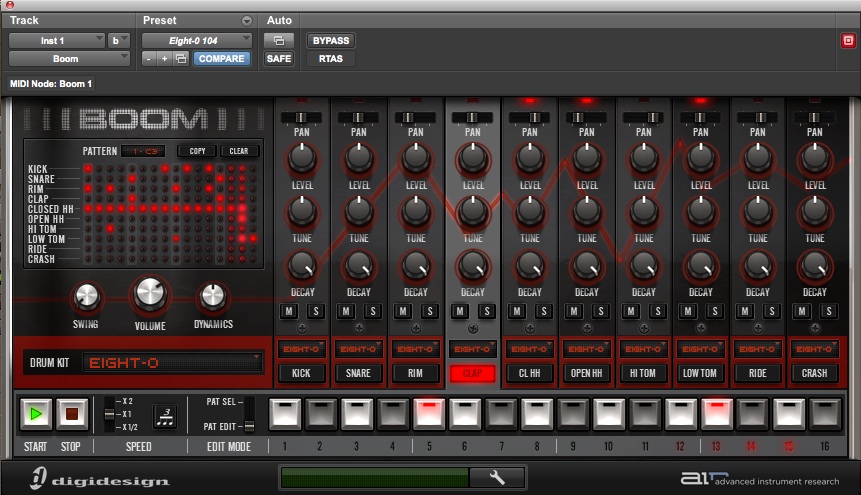Click the Swing knob
Viewport: 861px width, 495px height.
point(86,297)
